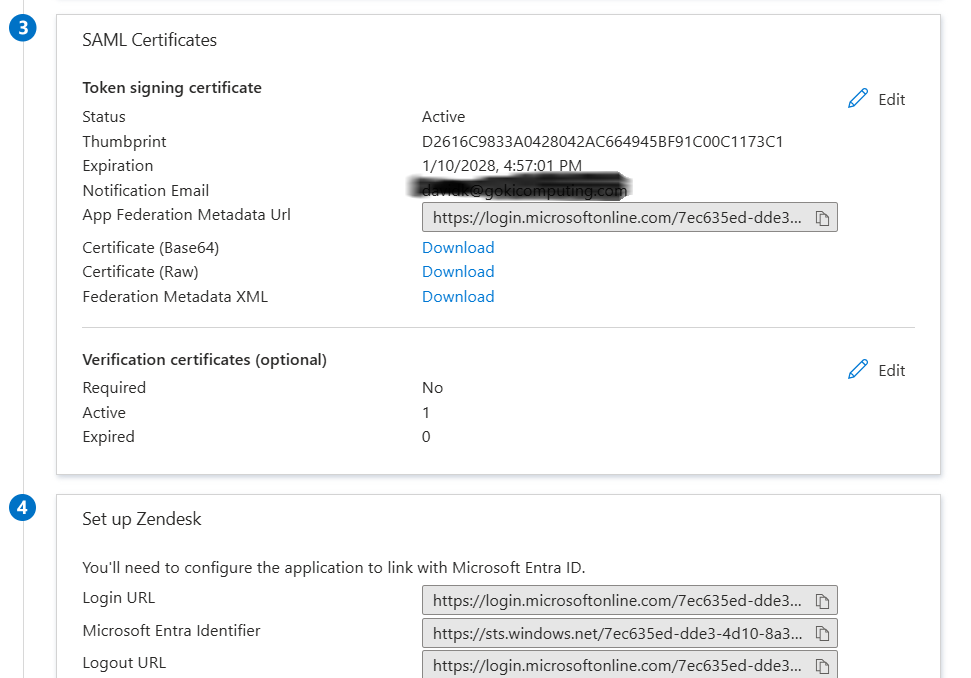Viewport: 971px width, 678px height.
Task: Click the configure application instruction text
Action: coord(334,568)
